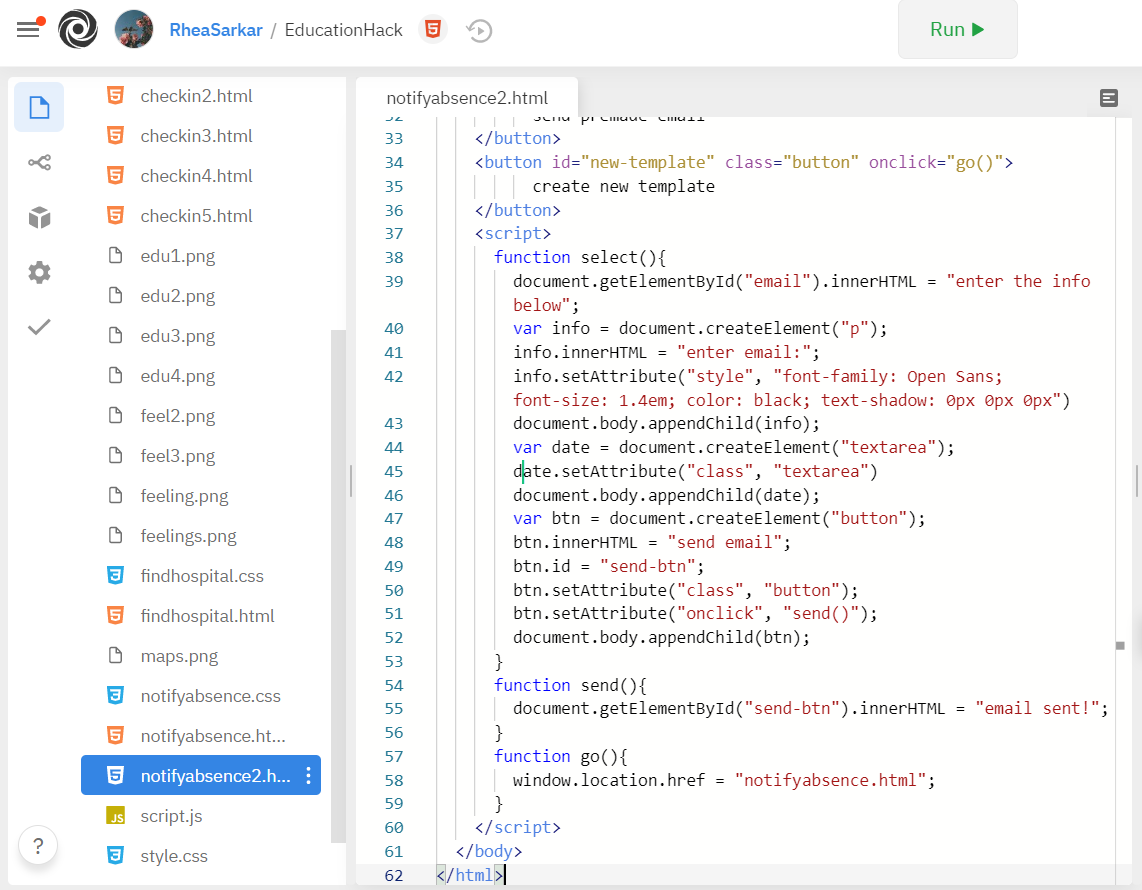Click the HTML5 icon next to findhospital.html
Viewport: 1142px width, 890px height.
[115, 615]
